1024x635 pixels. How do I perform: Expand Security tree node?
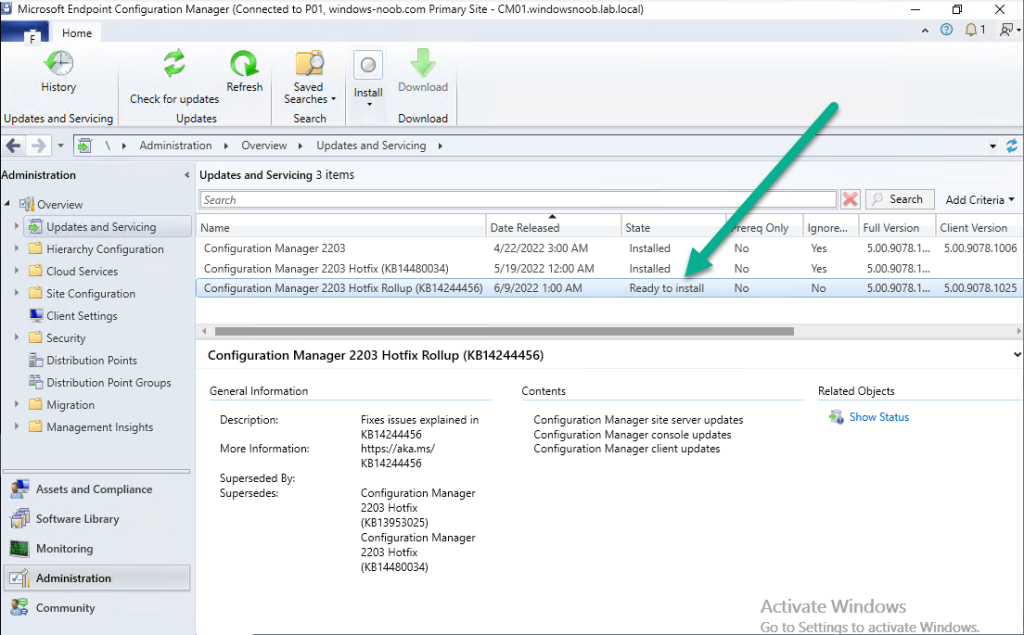(16, 337)
